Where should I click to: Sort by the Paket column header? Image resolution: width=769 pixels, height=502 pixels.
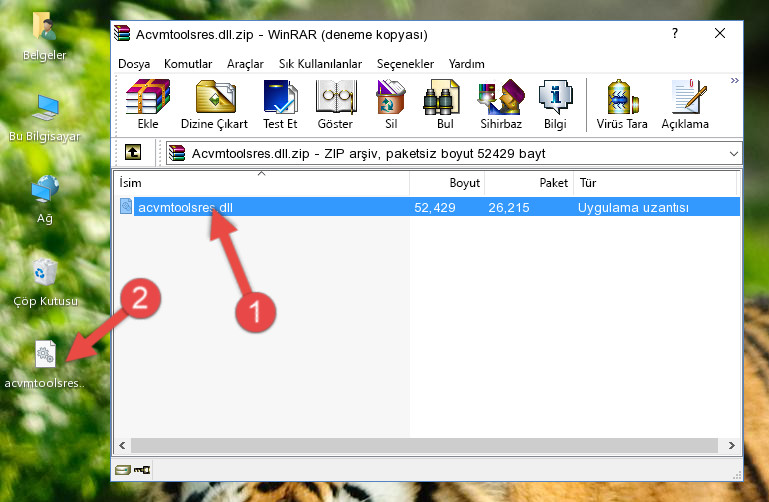529,183
